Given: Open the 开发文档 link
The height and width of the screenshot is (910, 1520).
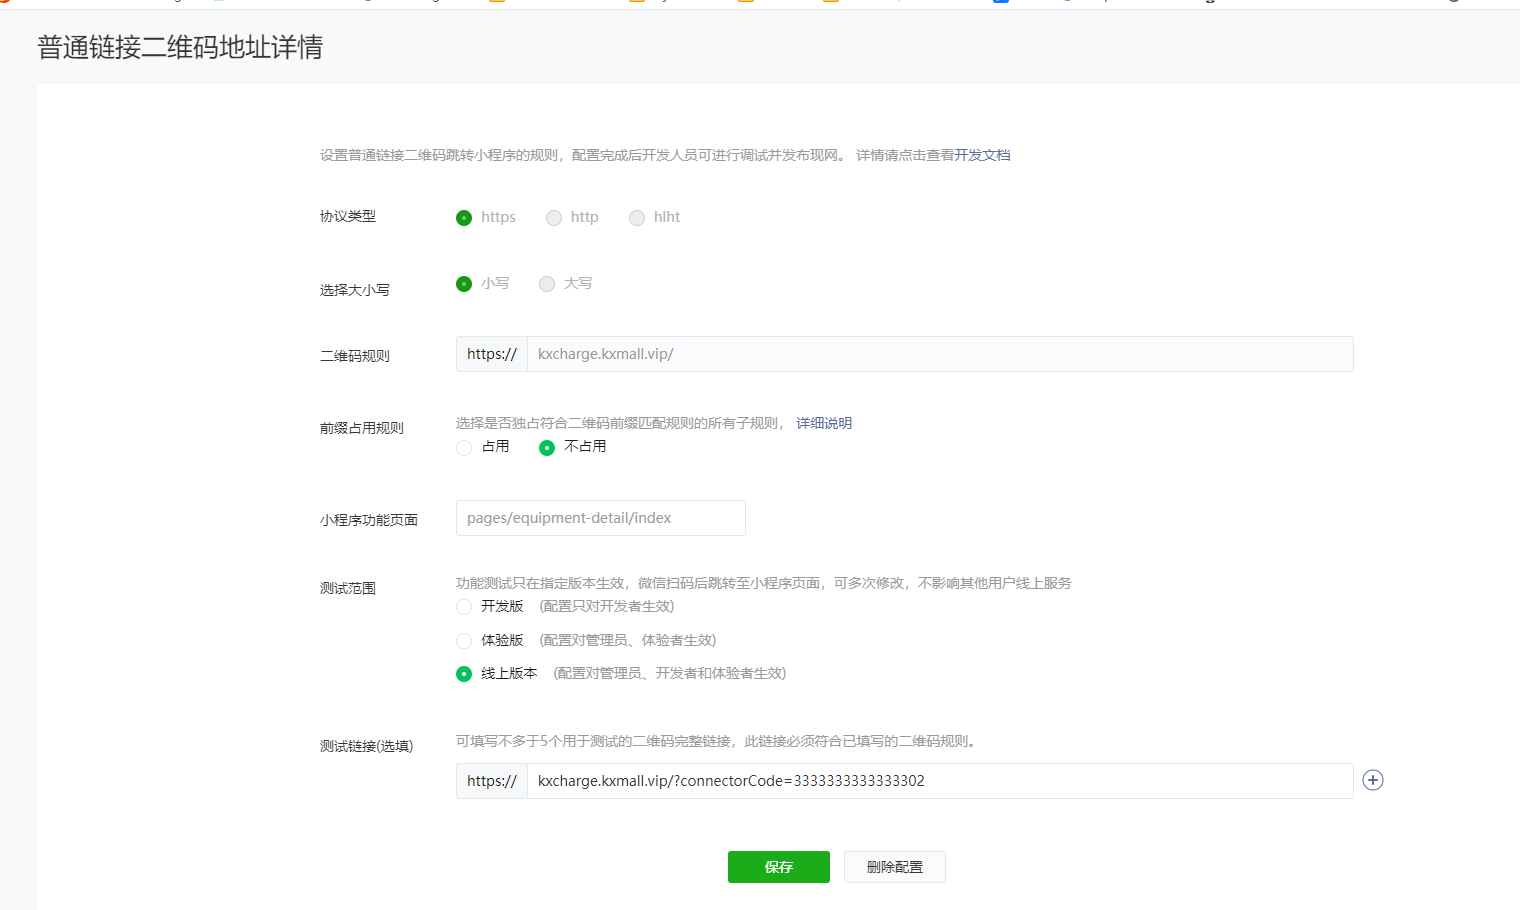Looking at the screenshot, I should tap(982, 155).
